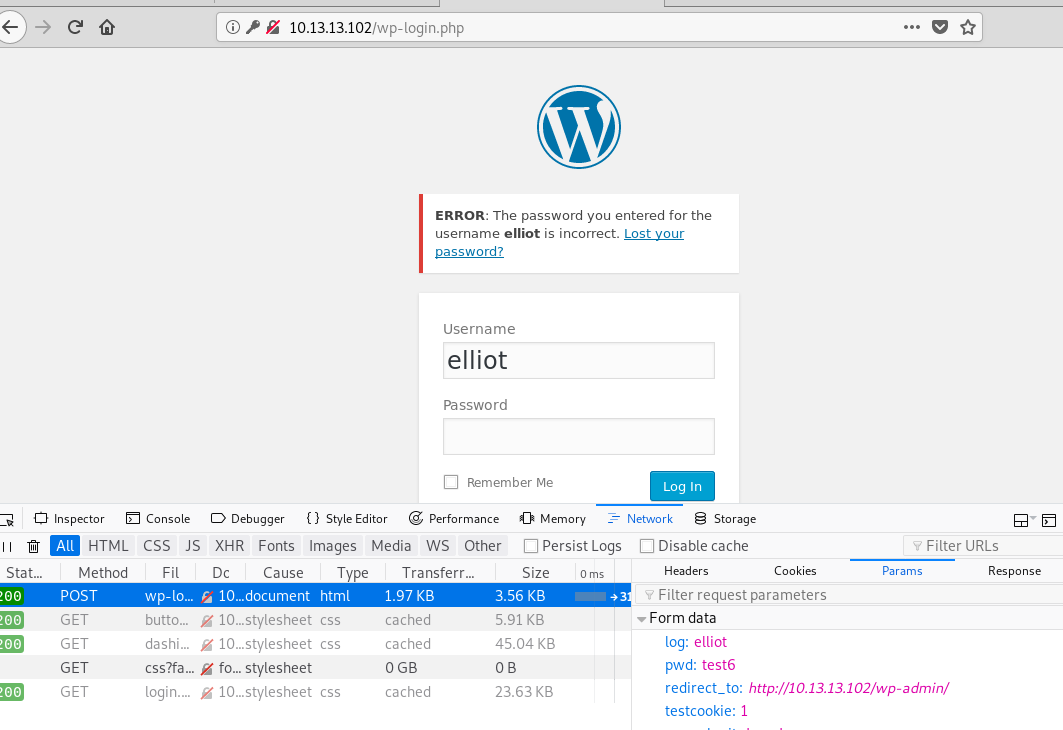Sort requests by Transferred column header
The width and height of the screenshot is (1063, 730).
[x=438, y=573]
